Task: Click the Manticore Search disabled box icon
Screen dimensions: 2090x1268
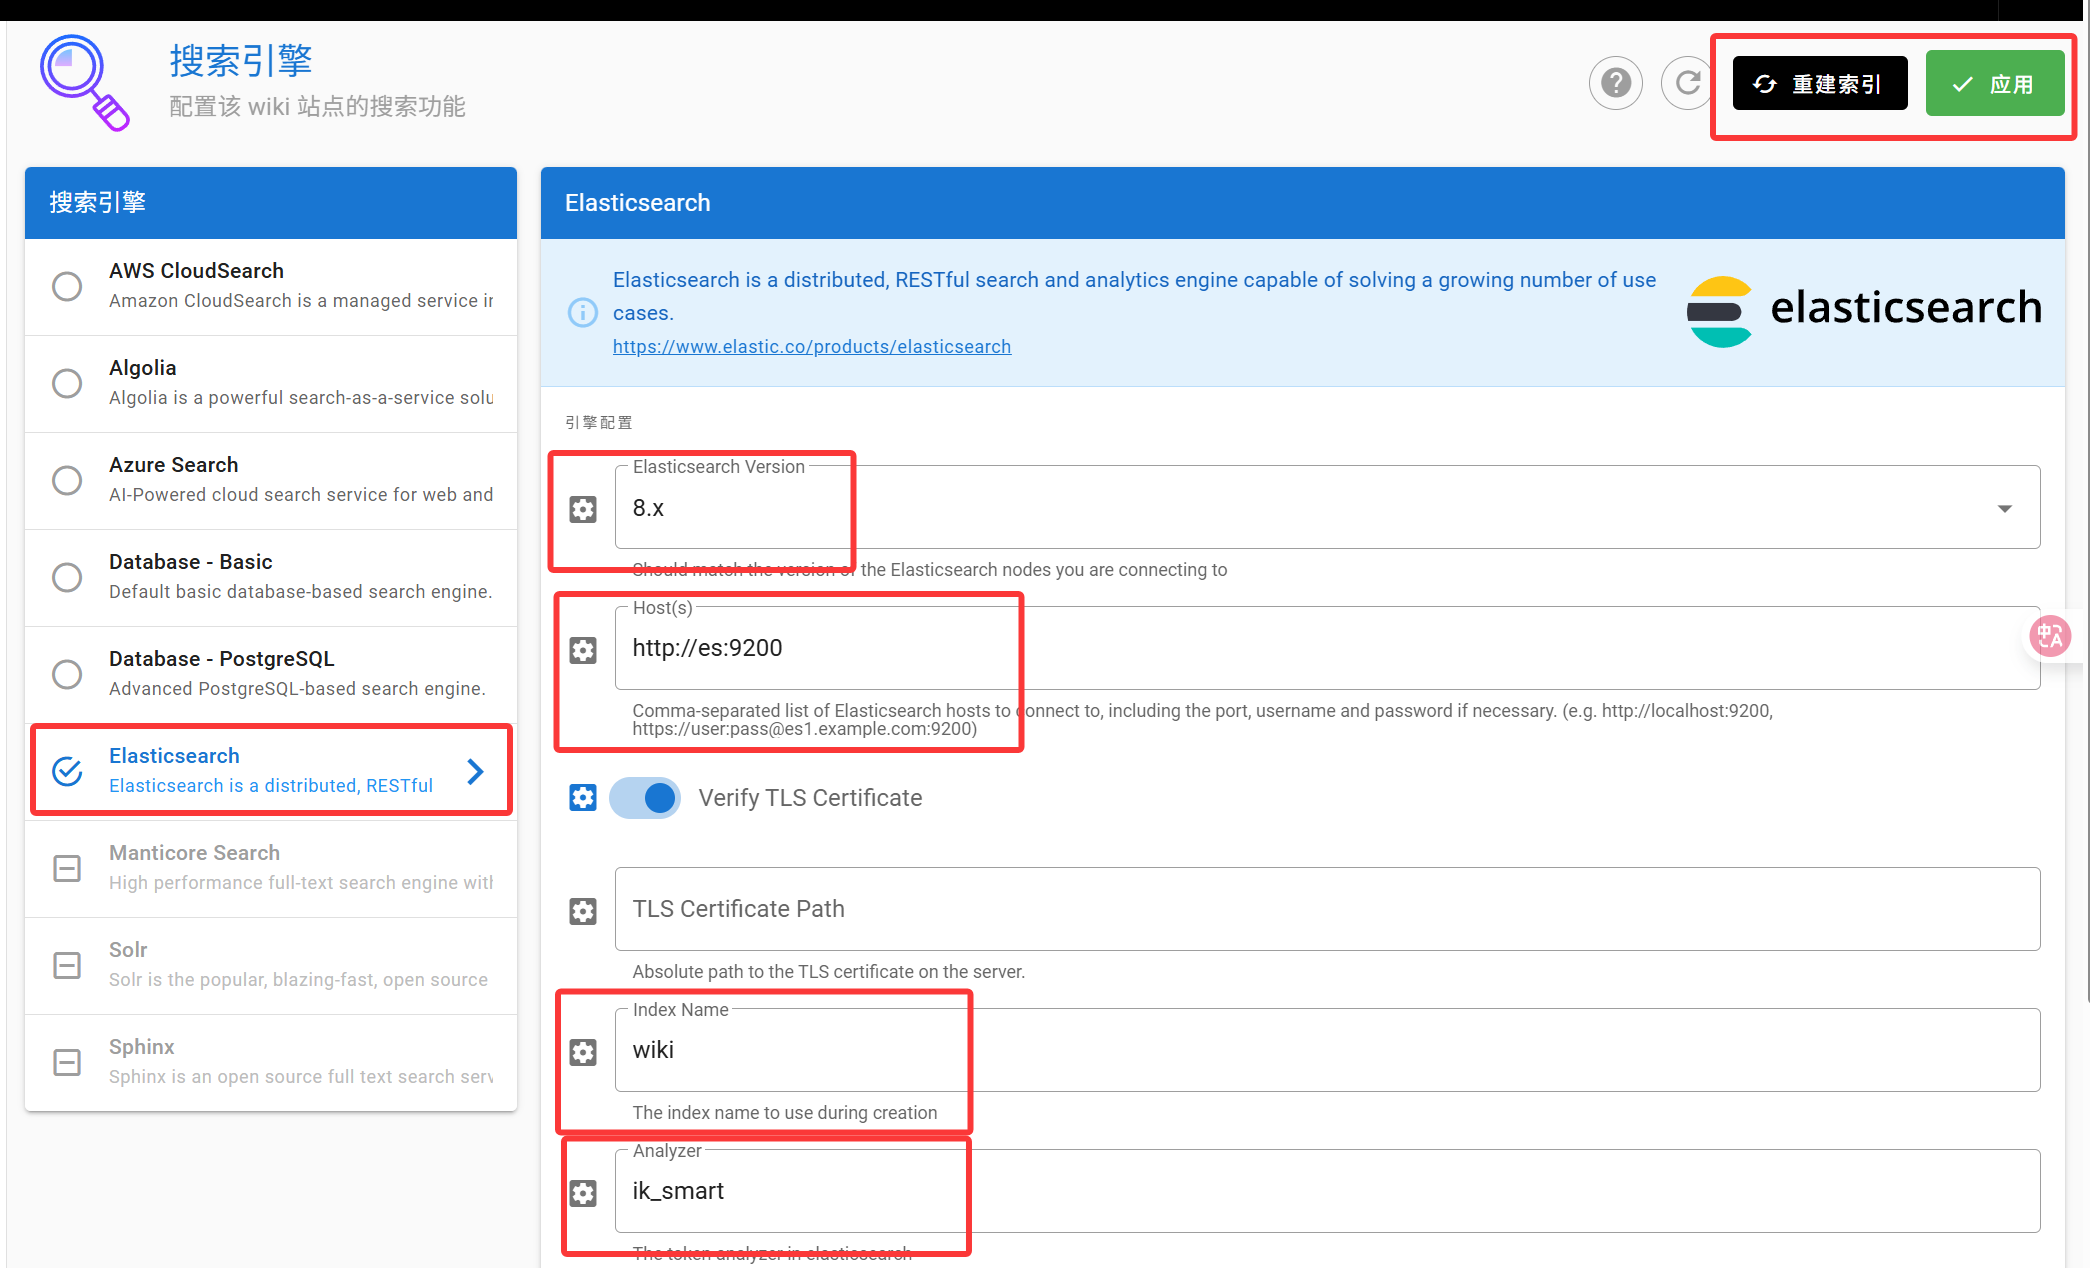Action: [67, 868]
